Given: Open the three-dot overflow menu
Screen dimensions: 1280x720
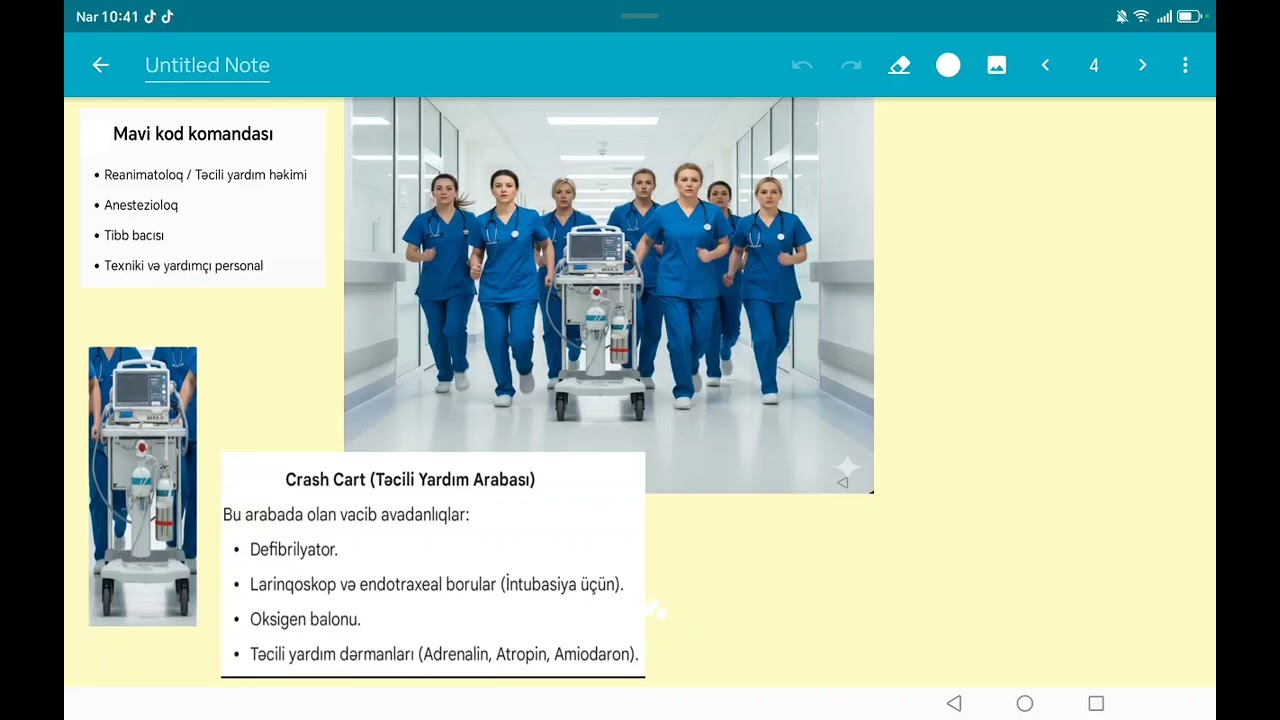Looking at the screenshot, I should [x=1185, y=65].
